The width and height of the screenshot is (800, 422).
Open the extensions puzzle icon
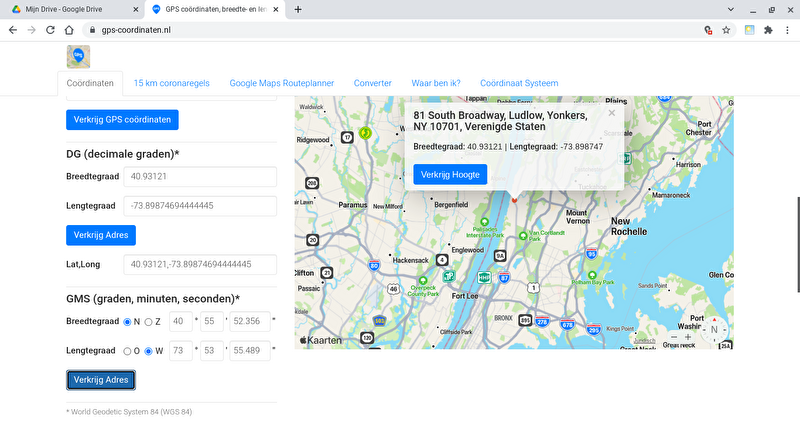click(x=768, y=30)
